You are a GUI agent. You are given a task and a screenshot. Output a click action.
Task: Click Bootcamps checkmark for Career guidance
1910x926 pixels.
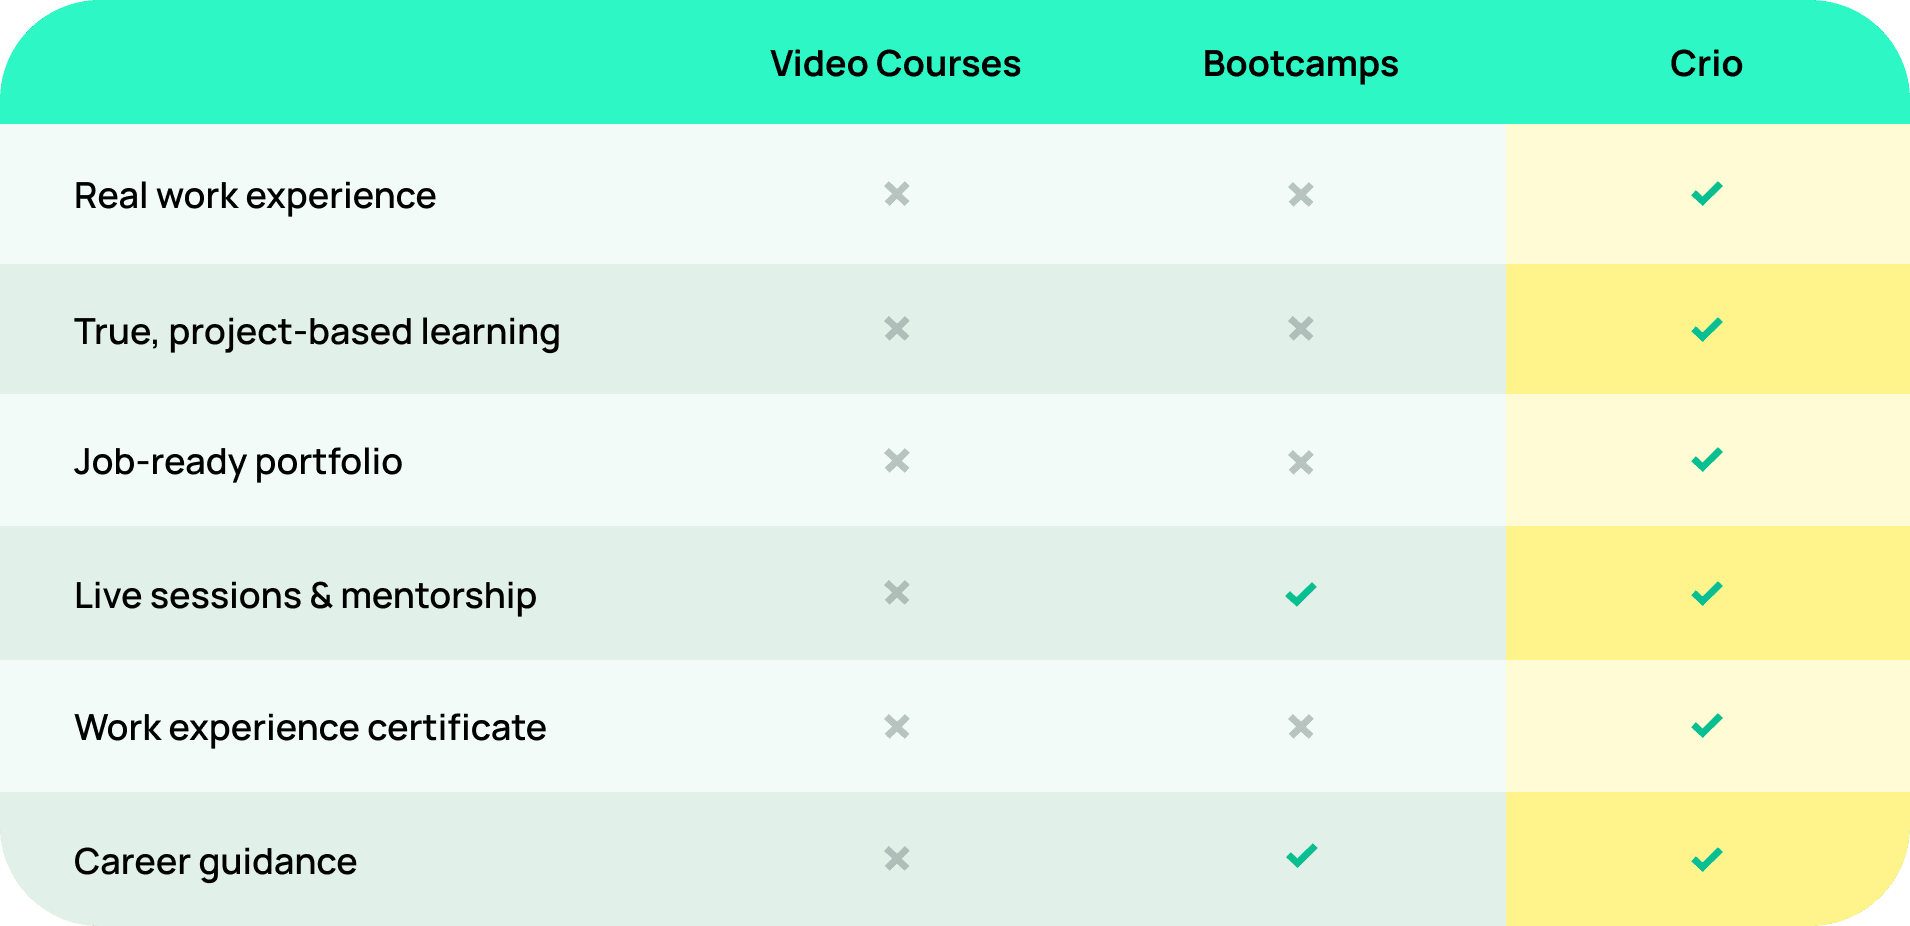(x=1301, y=856)
